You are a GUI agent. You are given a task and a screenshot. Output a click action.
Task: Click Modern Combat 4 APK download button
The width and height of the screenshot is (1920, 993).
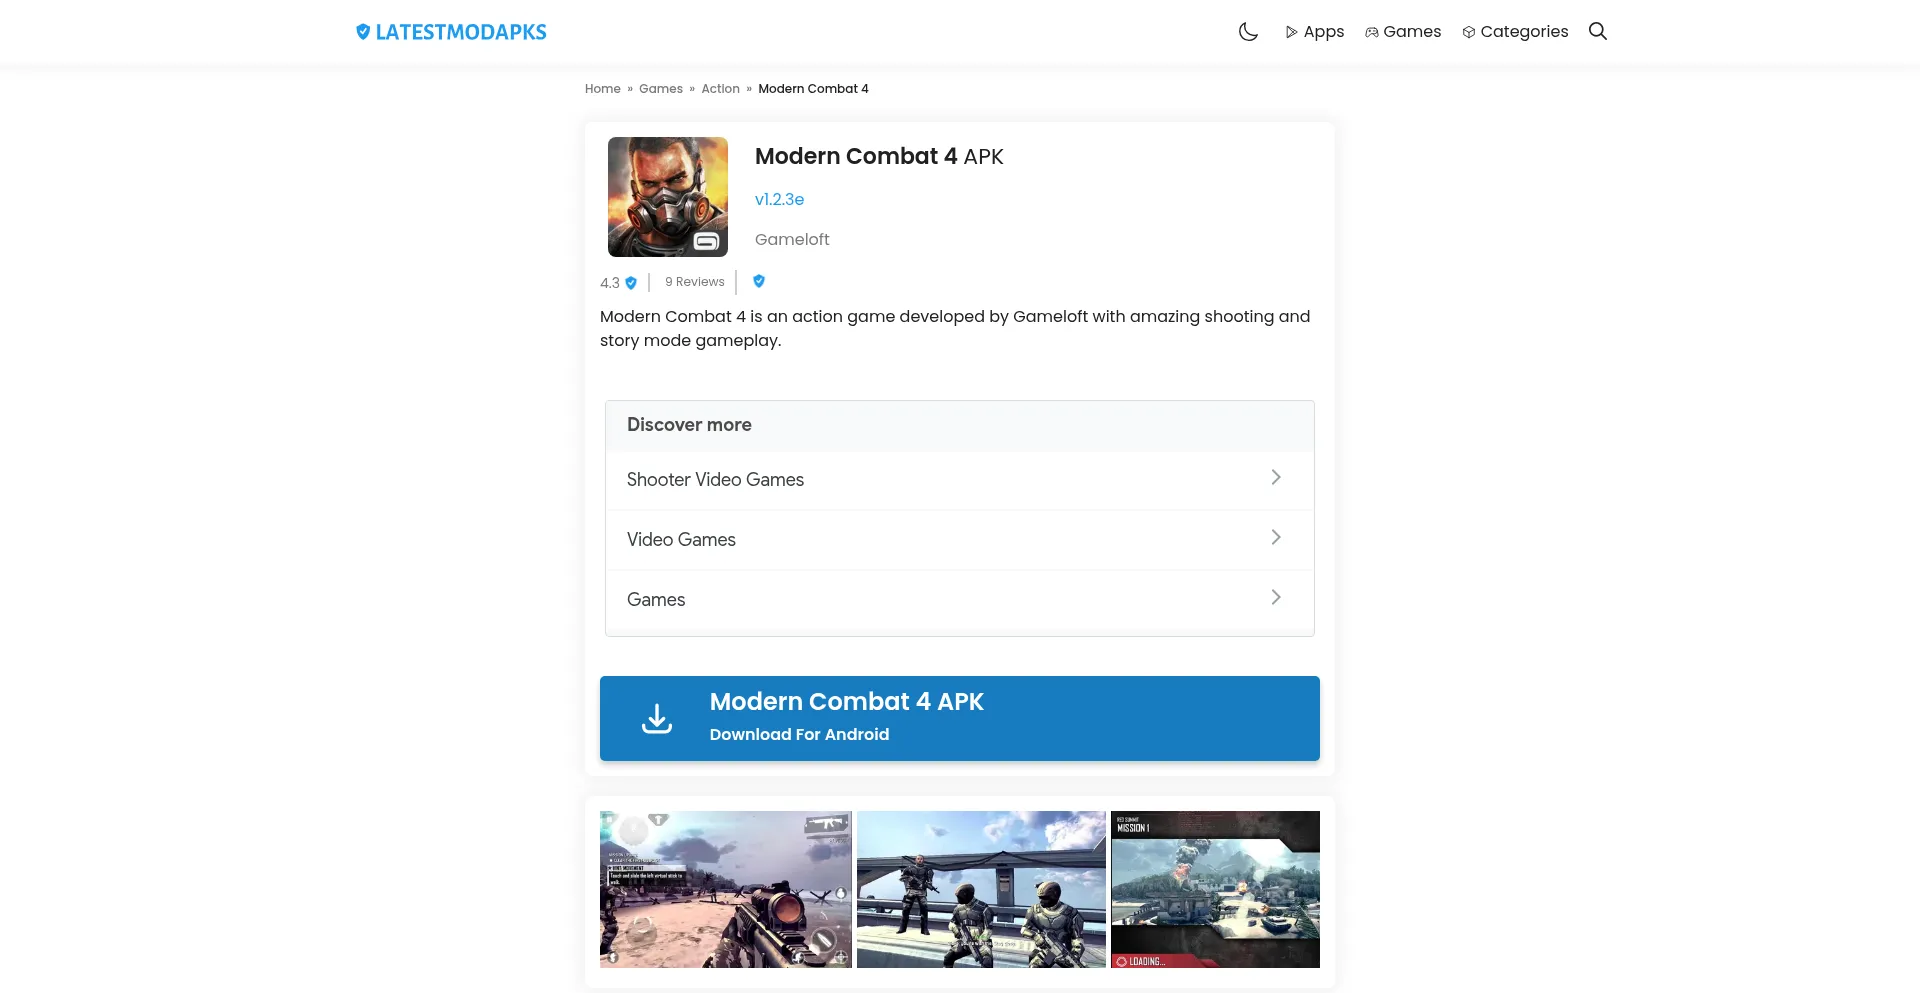click(960, 718)
